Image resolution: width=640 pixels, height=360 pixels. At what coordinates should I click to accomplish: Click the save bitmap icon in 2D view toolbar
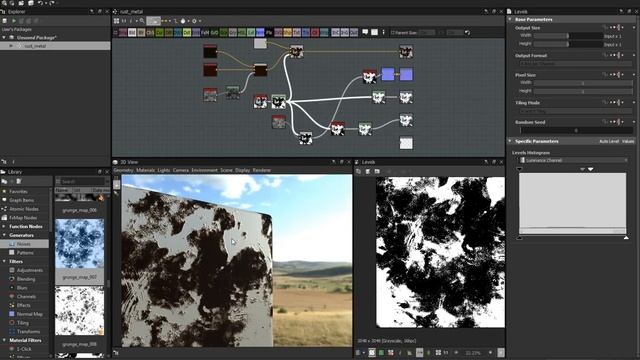377,171
